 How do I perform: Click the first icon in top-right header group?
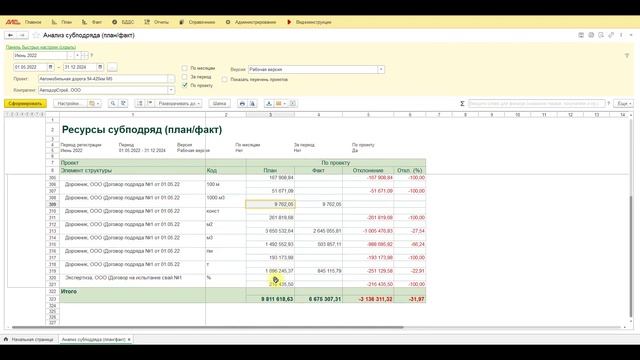coord(581,36)
